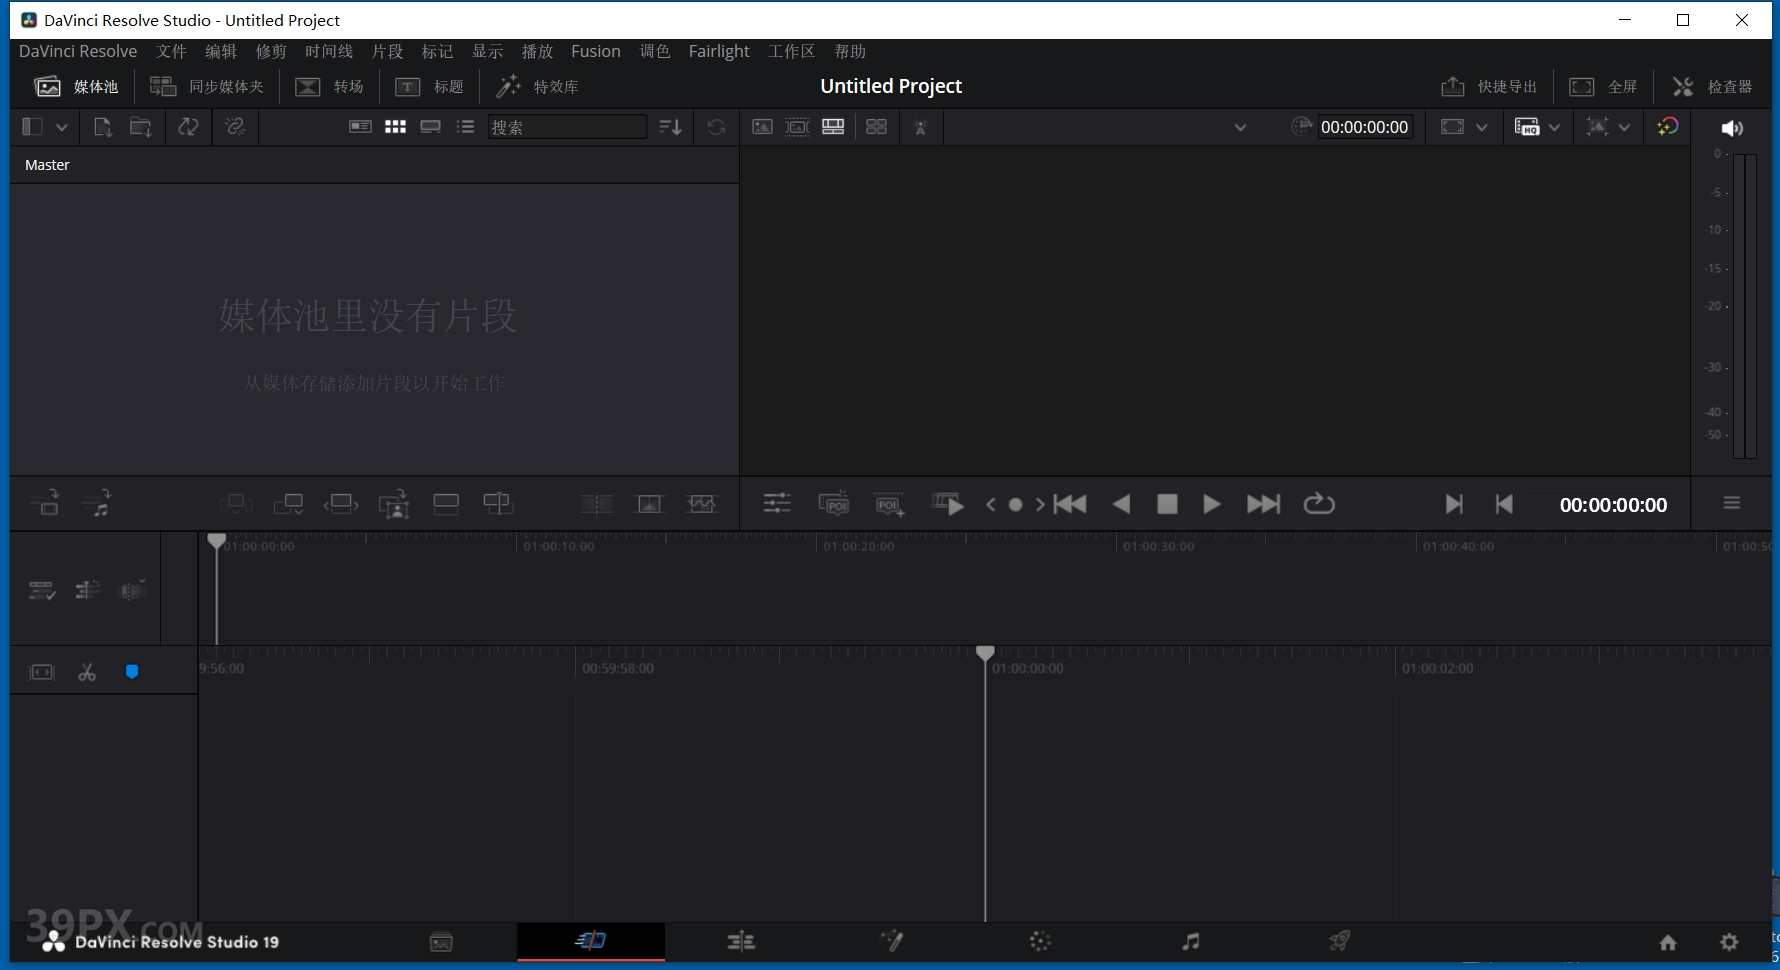1780x970 pixels.
Task: Toggle the Effects library panel
Action: [x=538, y=87]
